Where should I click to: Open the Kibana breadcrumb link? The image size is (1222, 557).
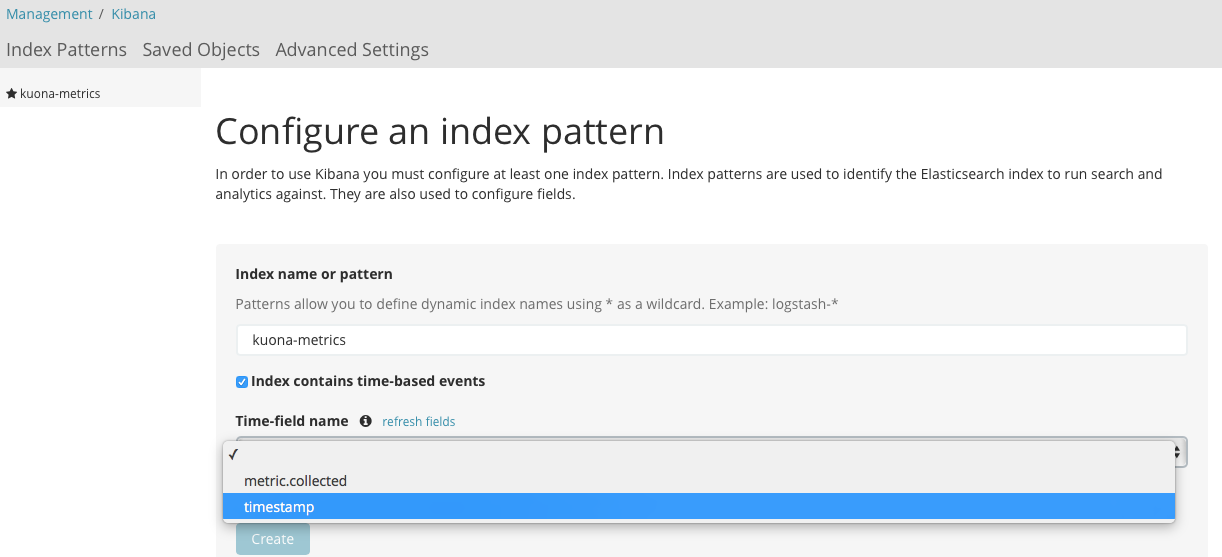pos(133,14)
